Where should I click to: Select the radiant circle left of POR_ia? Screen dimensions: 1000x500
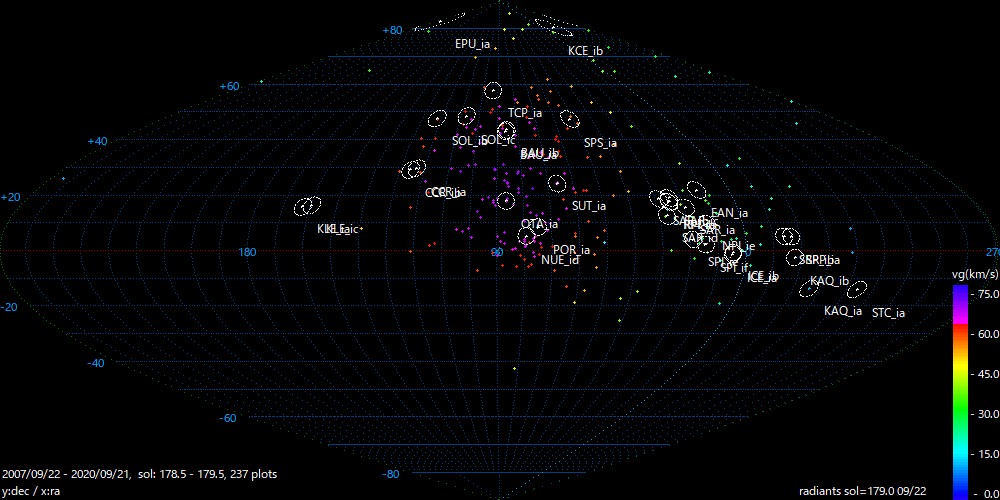point(527,237)
